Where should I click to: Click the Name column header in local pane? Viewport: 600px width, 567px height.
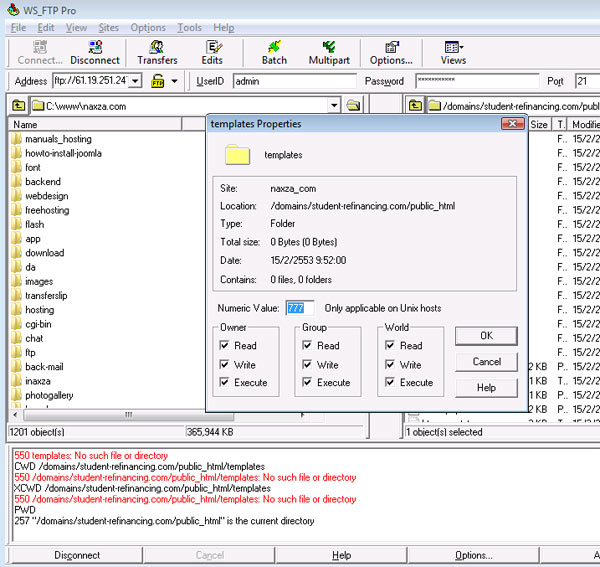point(95,124)
